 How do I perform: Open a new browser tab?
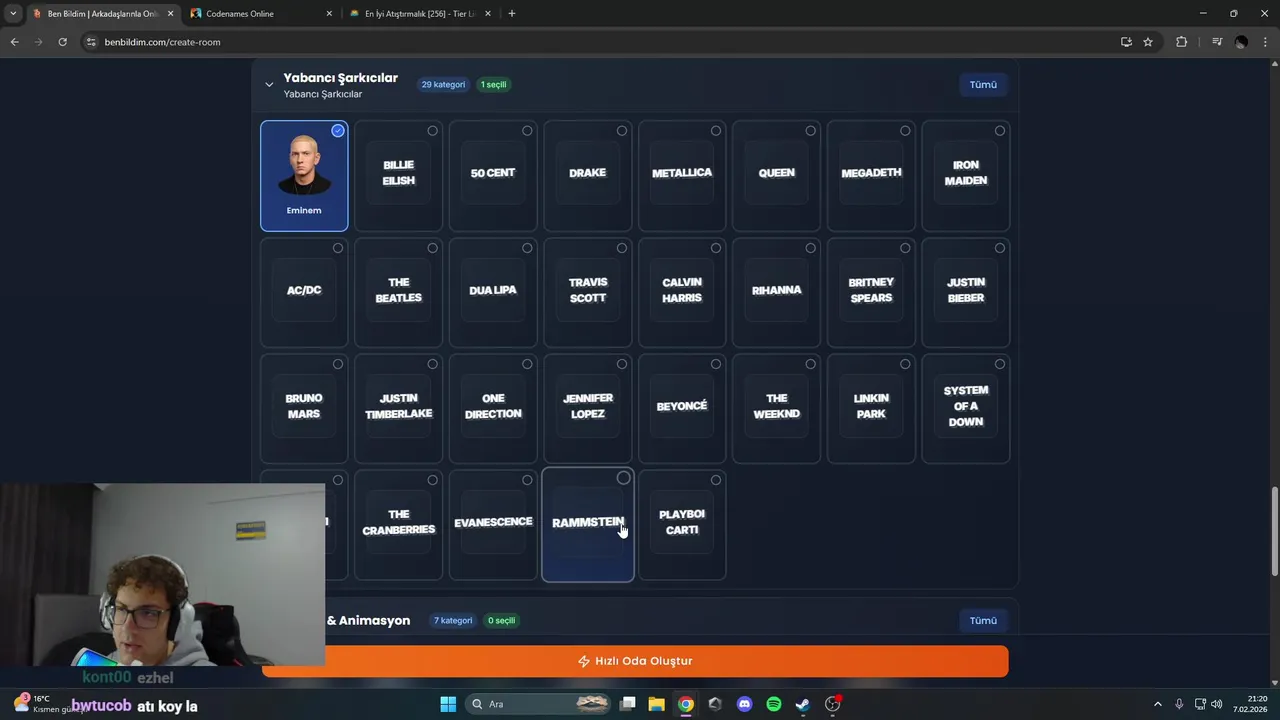512,14
